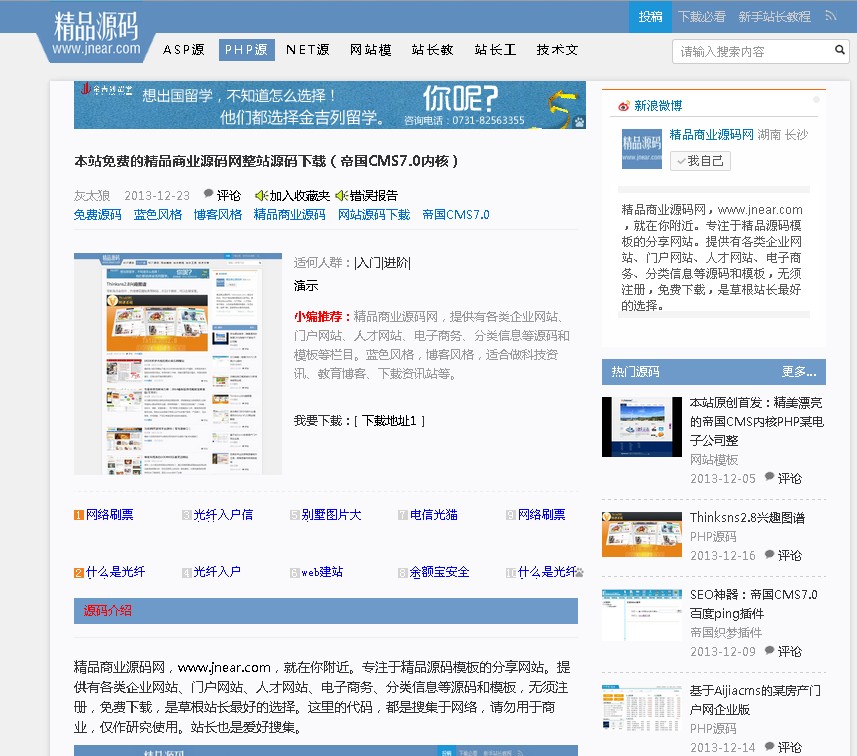
Task: Click the comment bubble icon beside 2013-12-16
Action: click(770, 554)
